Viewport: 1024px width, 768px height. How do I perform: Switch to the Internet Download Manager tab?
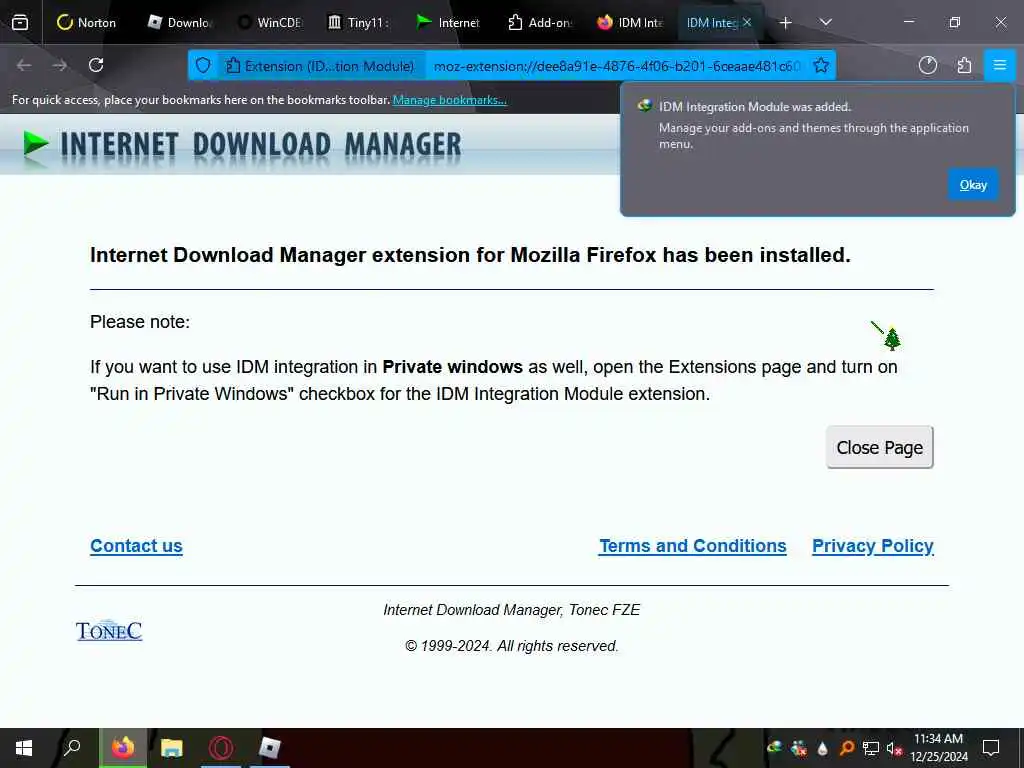(x=450, y=23)
